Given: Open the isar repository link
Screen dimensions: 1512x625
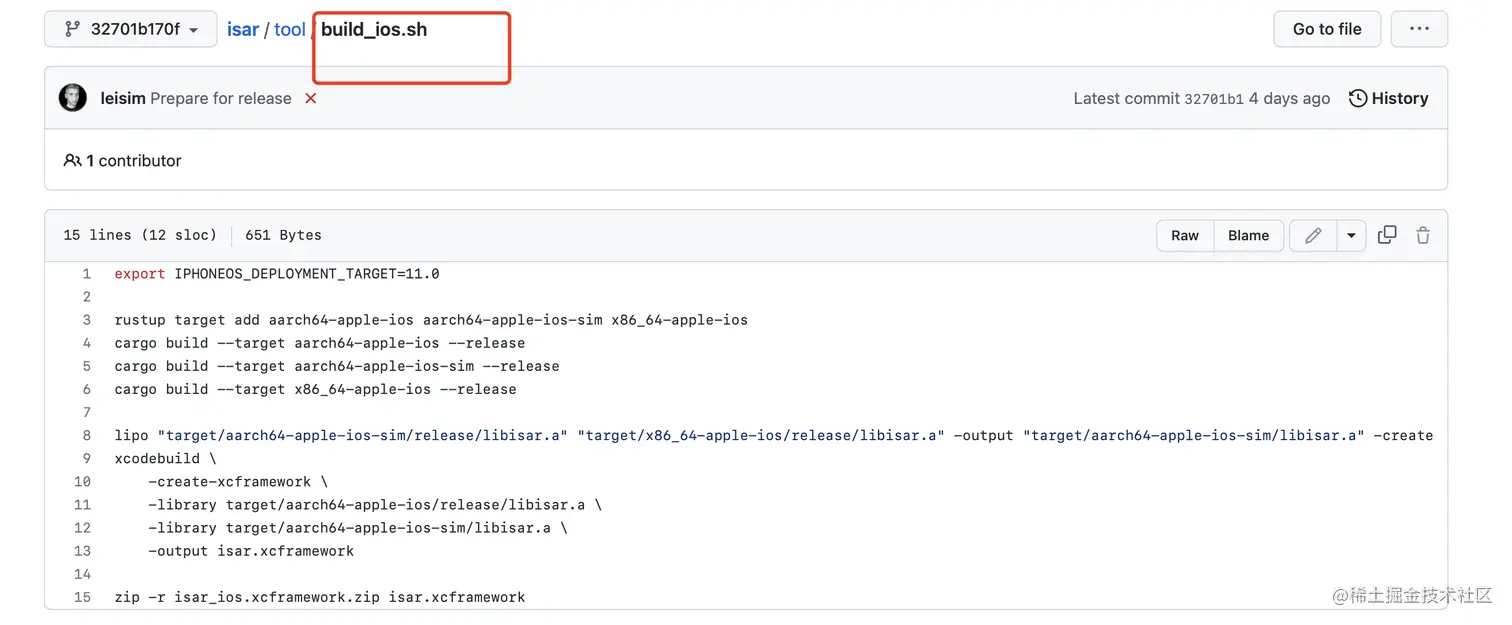Looking at the screenshot, I should (242, 29).
